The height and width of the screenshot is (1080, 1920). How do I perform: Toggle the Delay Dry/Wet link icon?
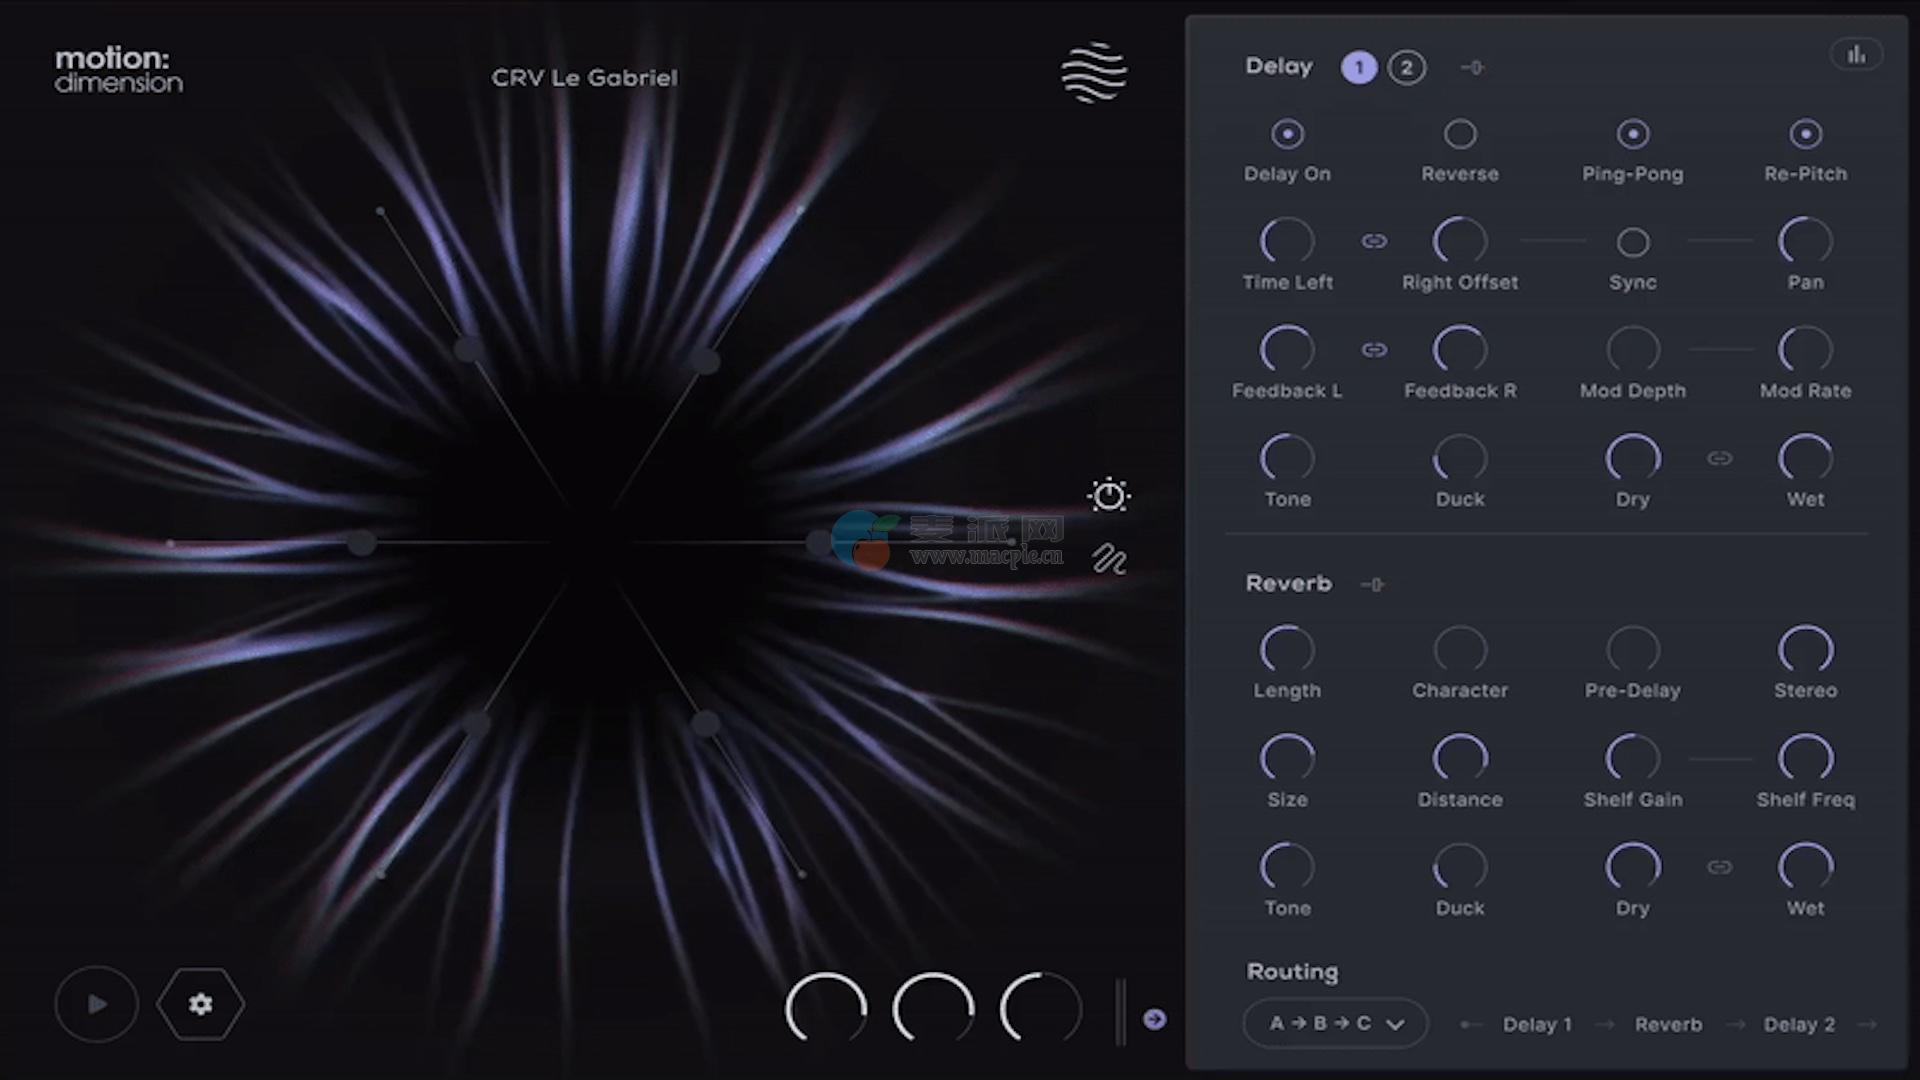pyautogui.click(x=1719, y=458)
